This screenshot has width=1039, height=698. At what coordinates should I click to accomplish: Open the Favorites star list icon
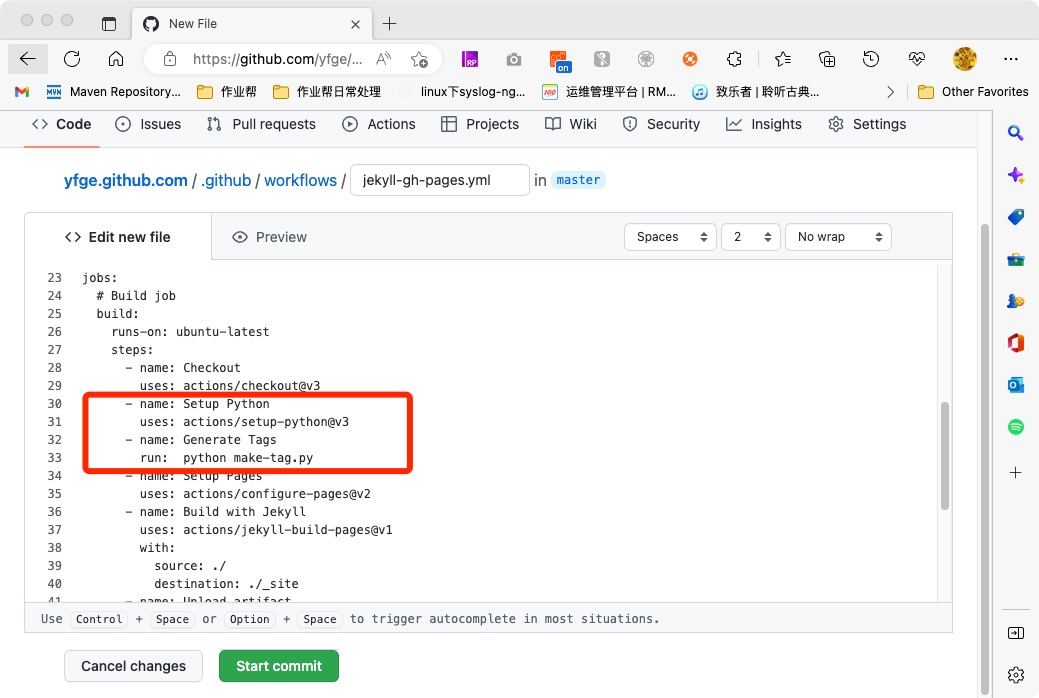point(783,59)
